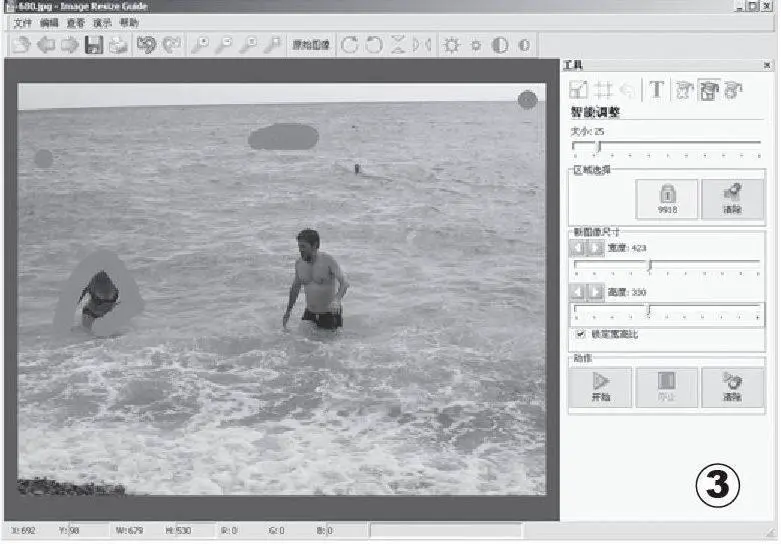Toggle the 锁定宽高比 checkbox
The width and height of the screenshot is (781, 544).
pyautogui.click(x=580, y=334)
